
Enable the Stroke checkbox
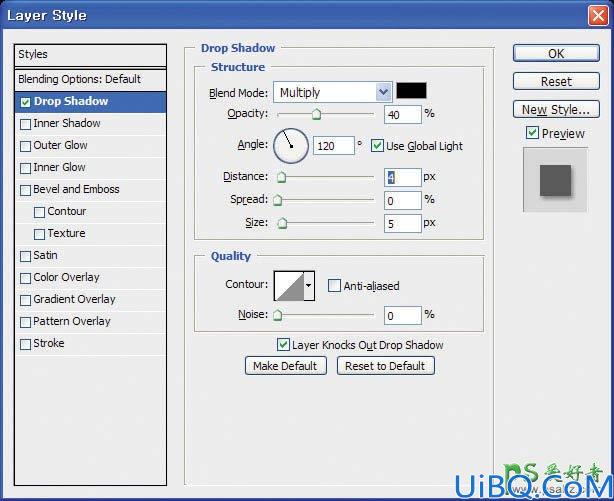25,344
